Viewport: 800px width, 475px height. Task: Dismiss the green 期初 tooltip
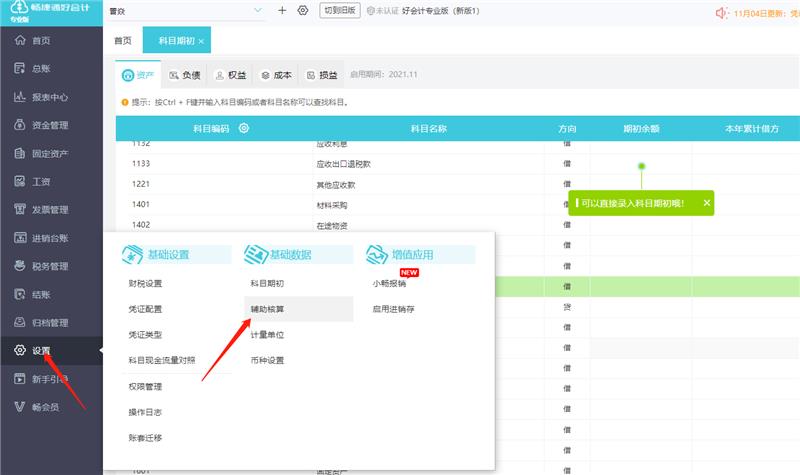tap(707, 202)
